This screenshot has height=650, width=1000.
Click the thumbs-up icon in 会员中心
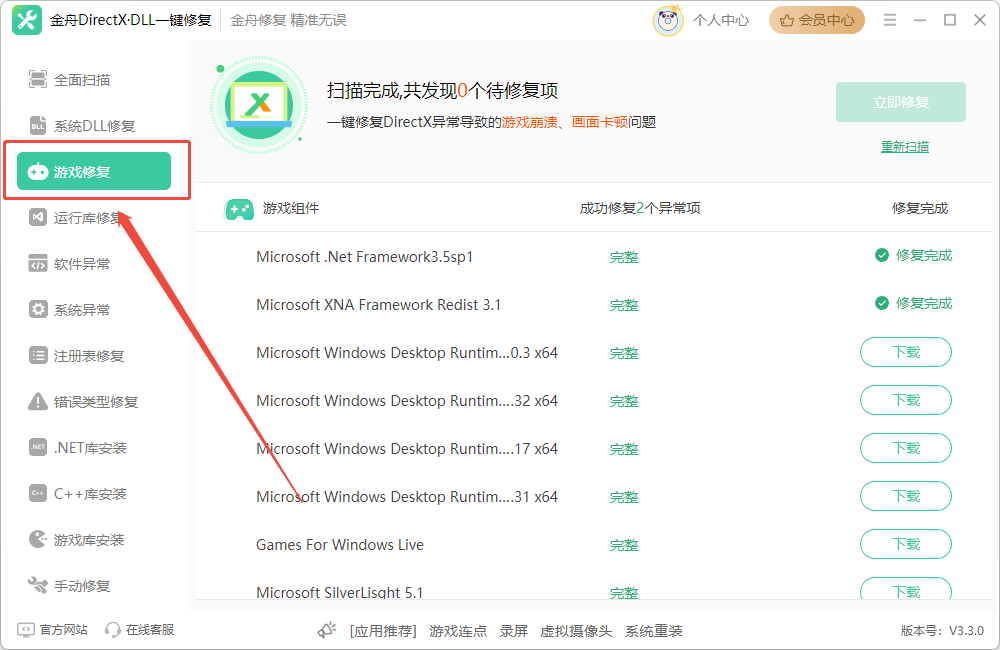(787, 20)
